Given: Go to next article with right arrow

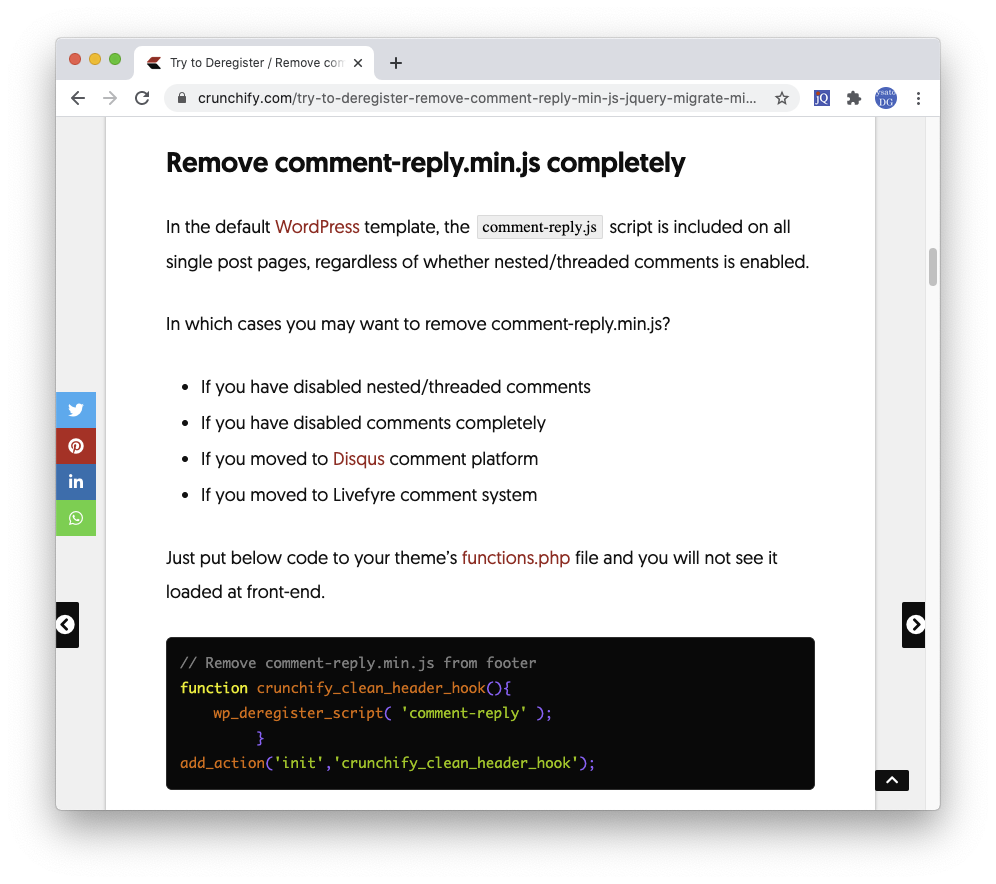Looking at the screenshot, I should (x=914, y=625).
